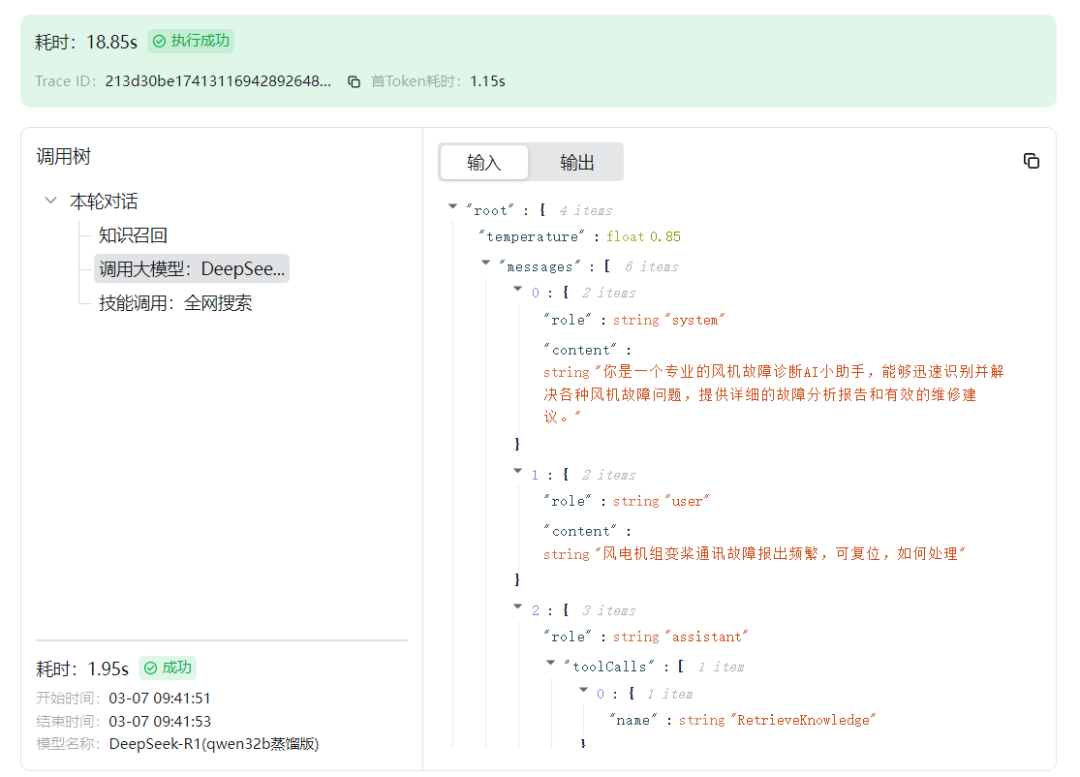The width and height of the screenshot is (1080, 777).
Task: Copy the Trace ID value
Action: pyautogui.click(x=354, y=82)
